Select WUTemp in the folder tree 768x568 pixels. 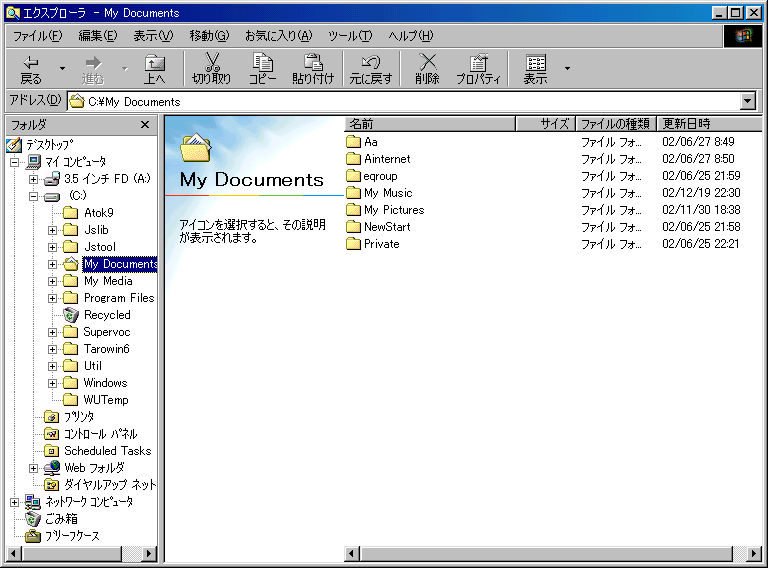tap(106, 400)
